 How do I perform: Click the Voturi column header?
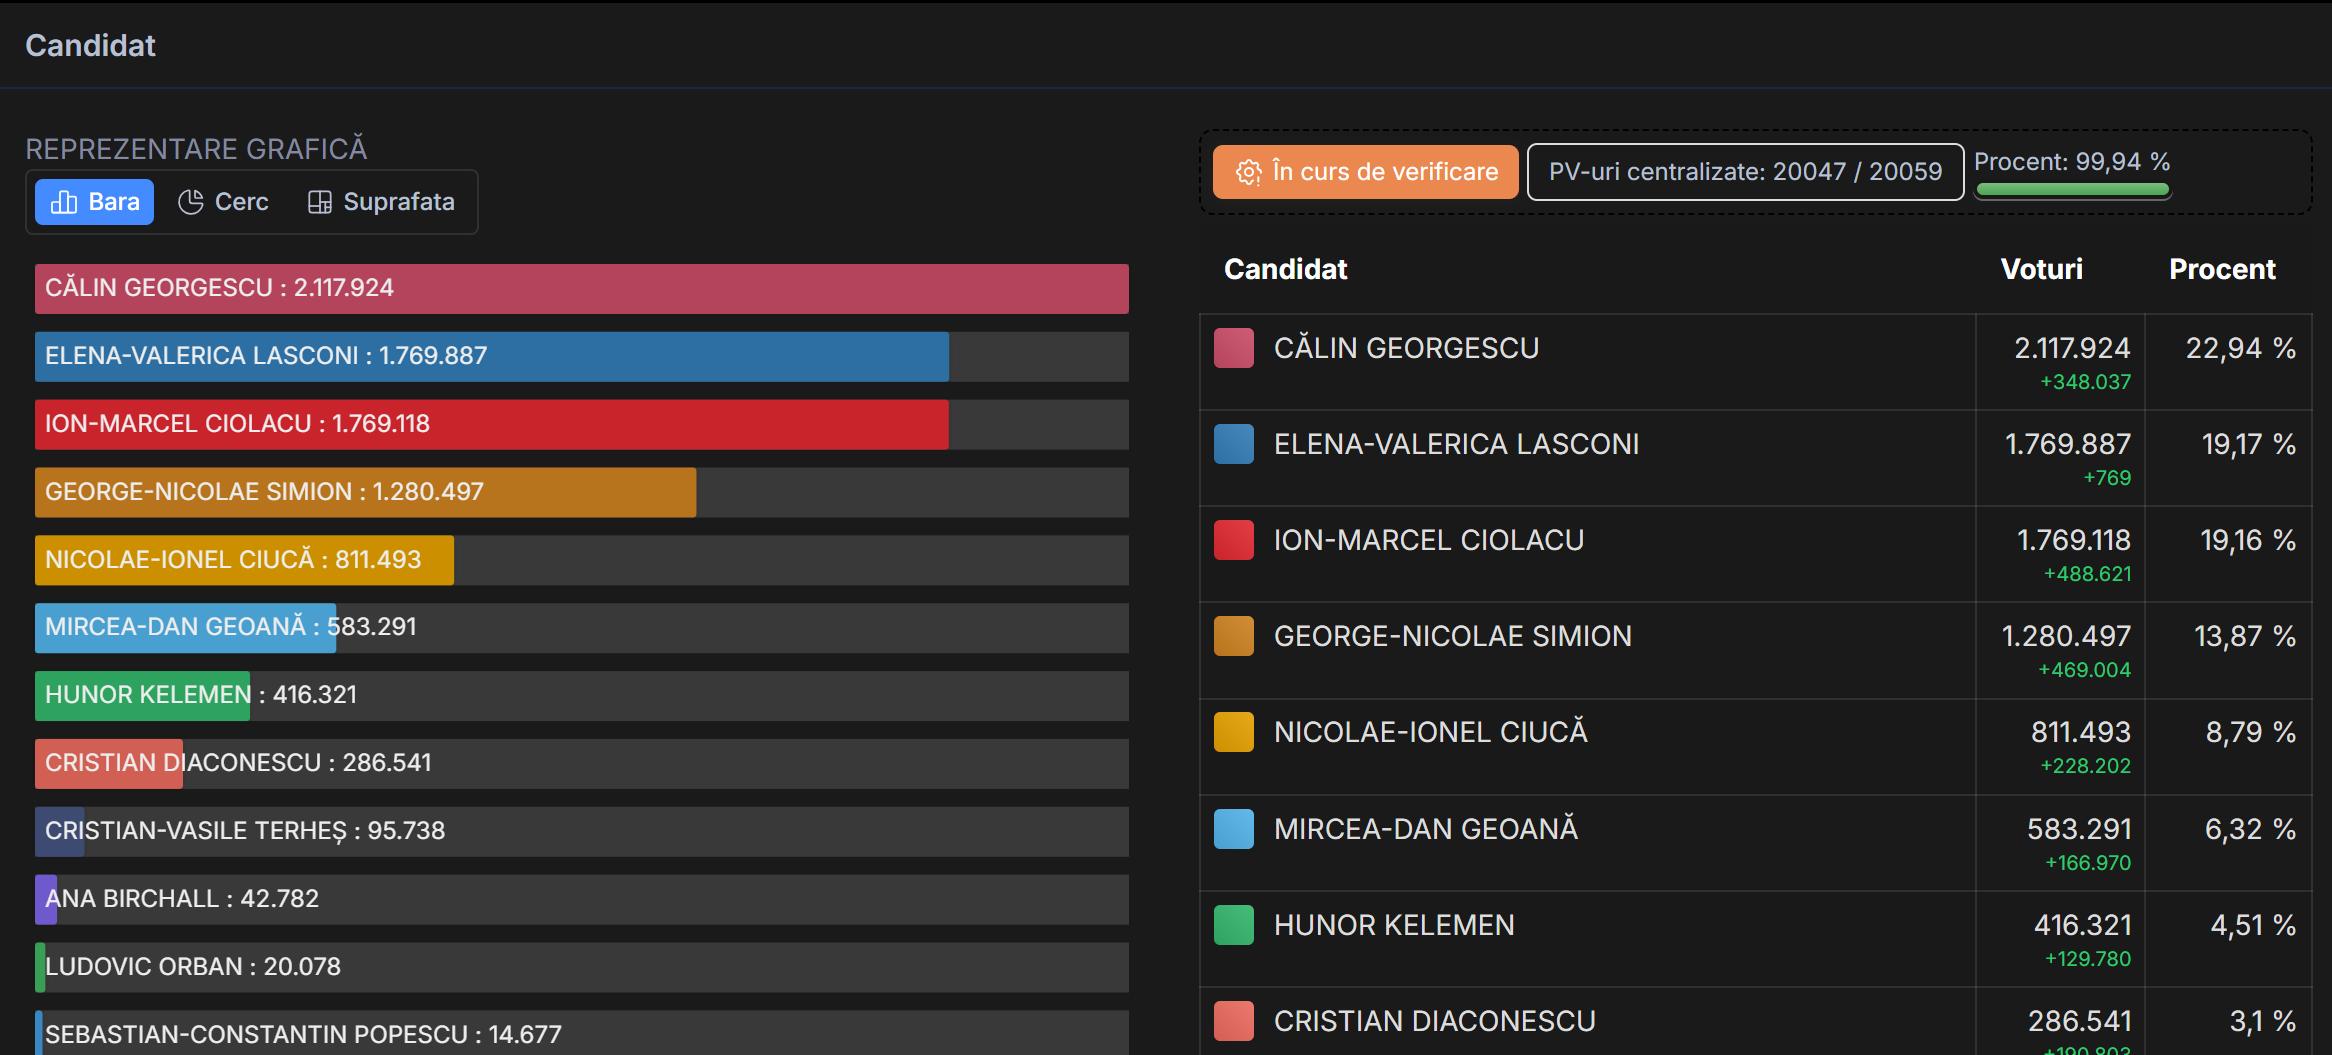(2041, 269)
